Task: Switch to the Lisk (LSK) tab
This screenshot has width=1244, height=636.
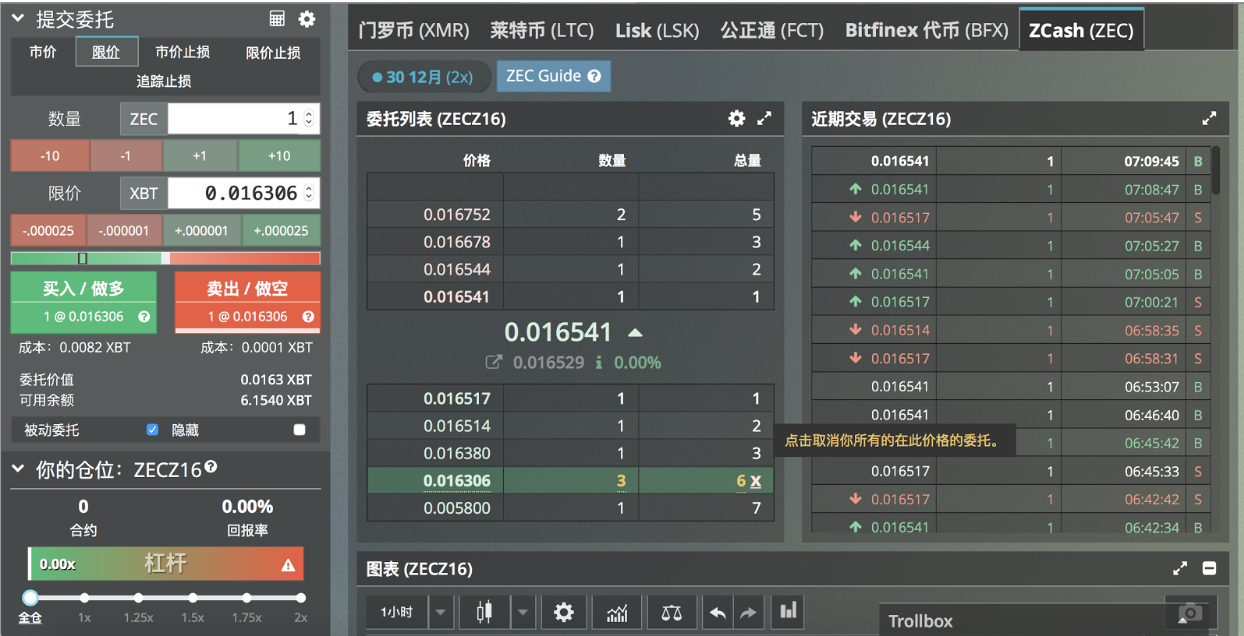Action: [x=657, y=30]
